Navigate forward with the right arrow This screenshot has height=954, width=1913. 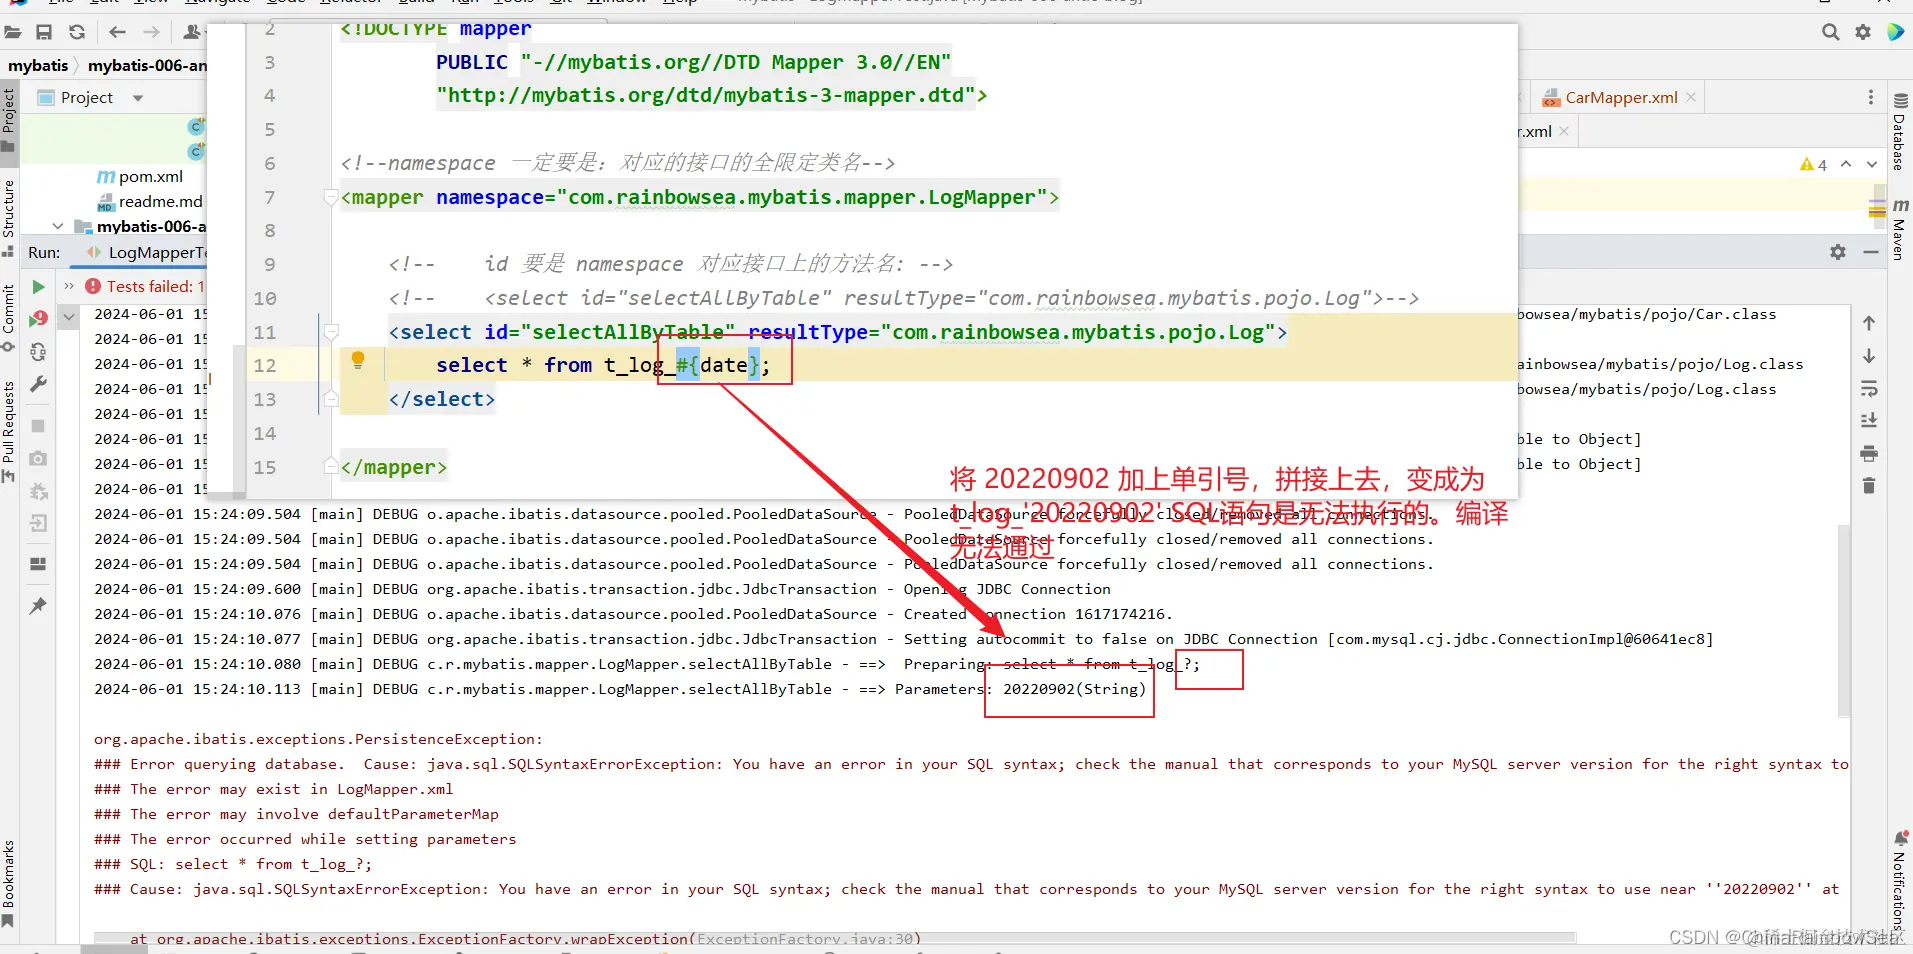click(x=151, y=32)
